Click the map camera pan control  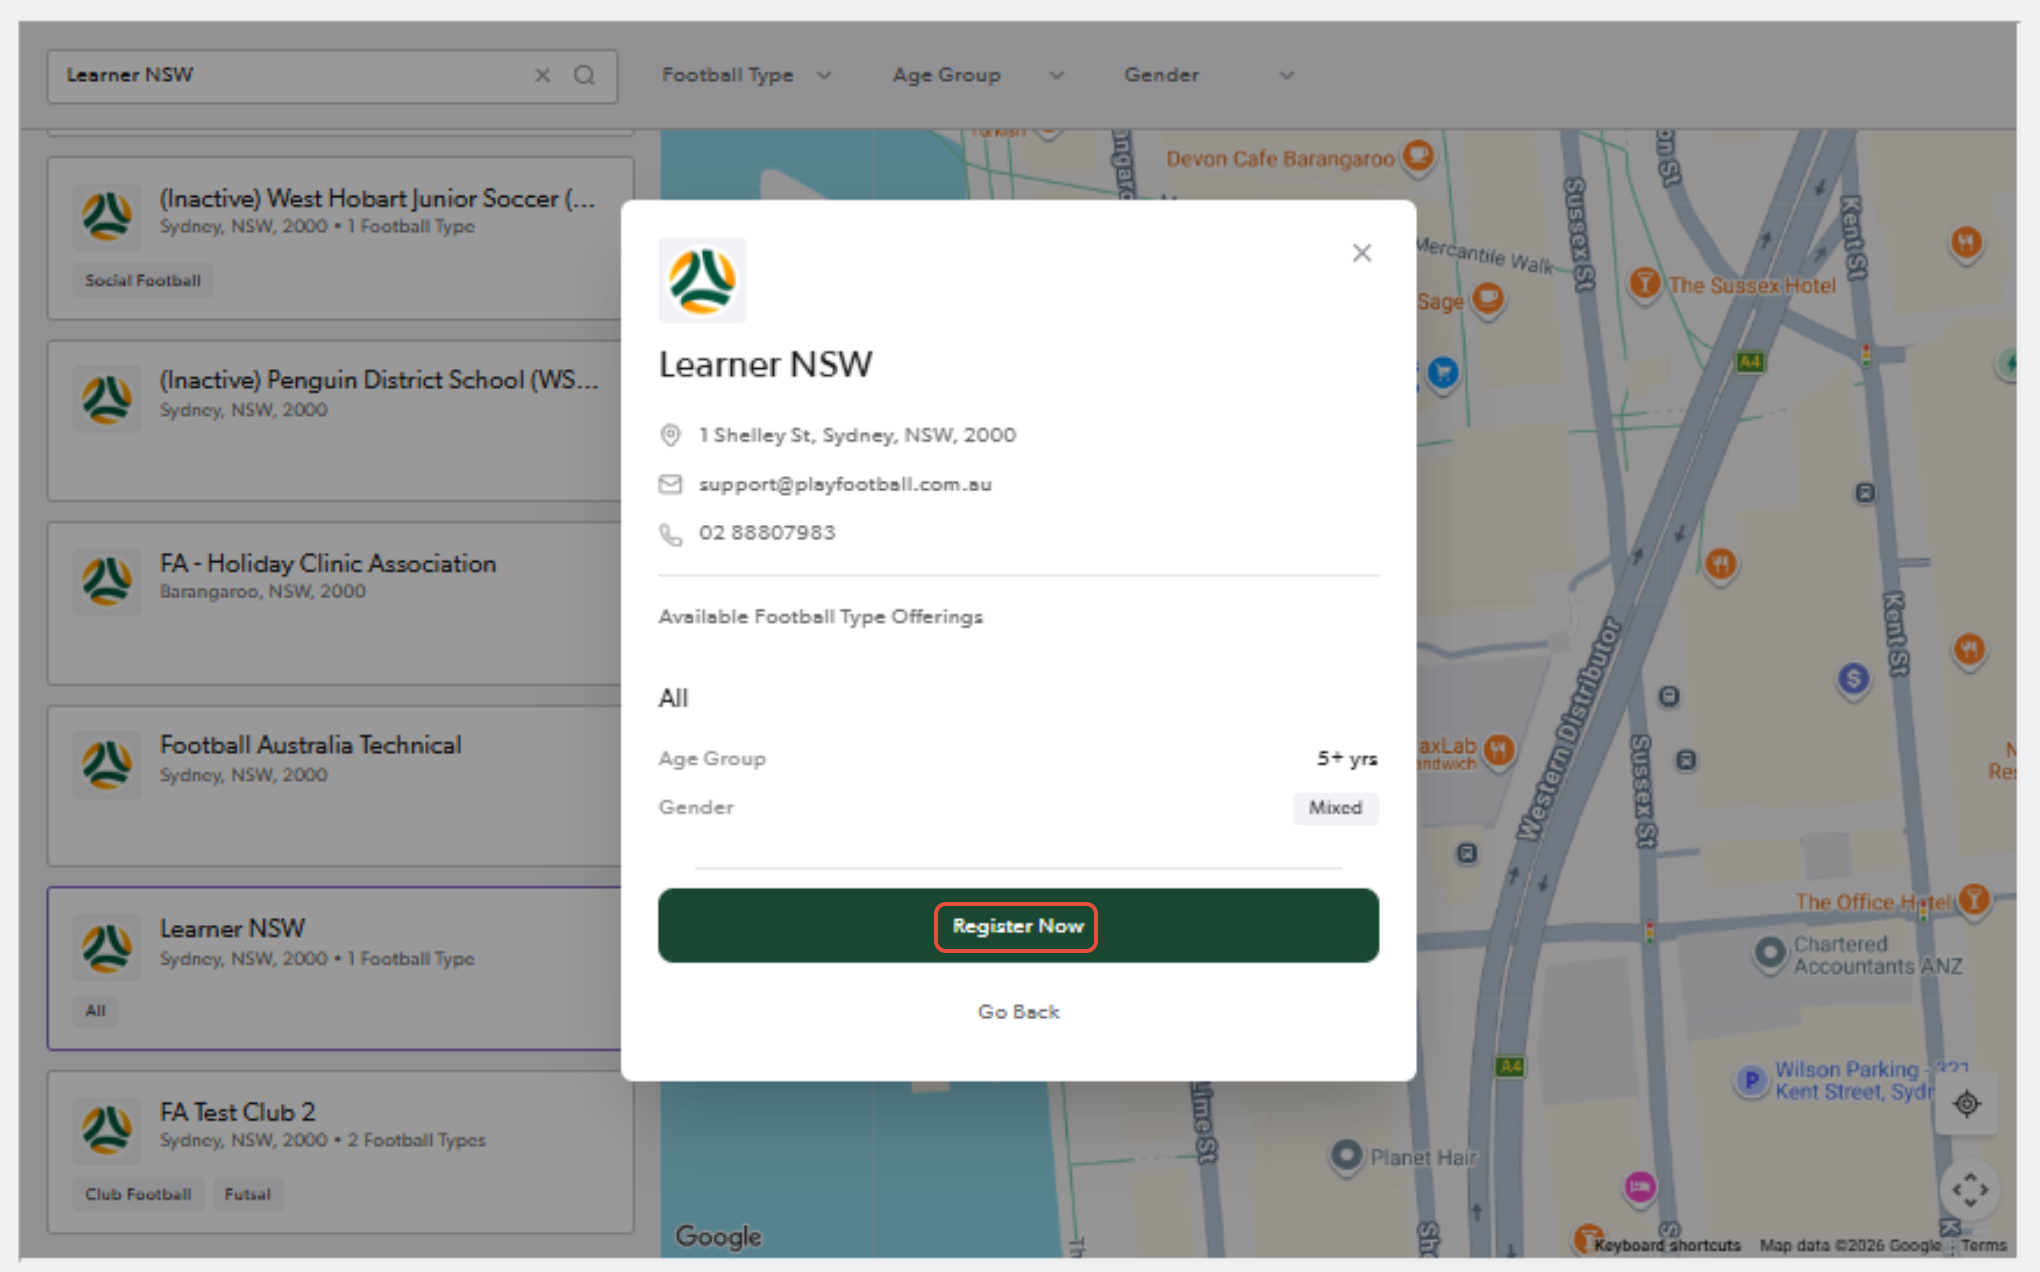point(1968,1190)
